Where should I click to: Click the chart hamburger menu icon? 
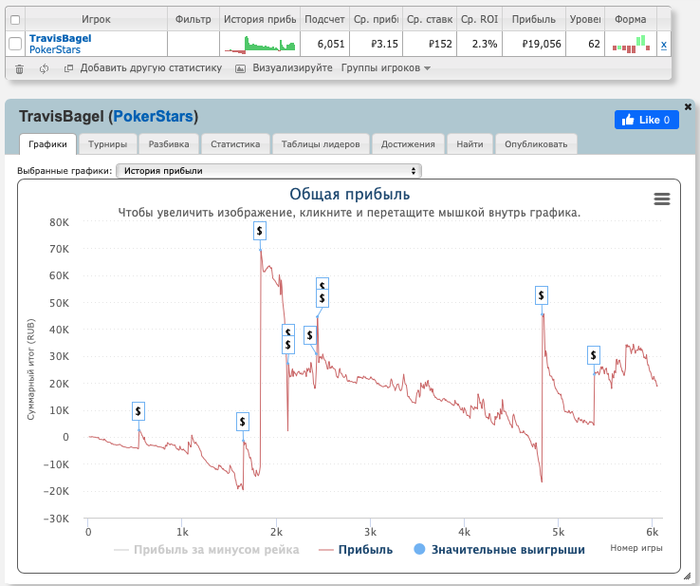[x=662, y=199]
